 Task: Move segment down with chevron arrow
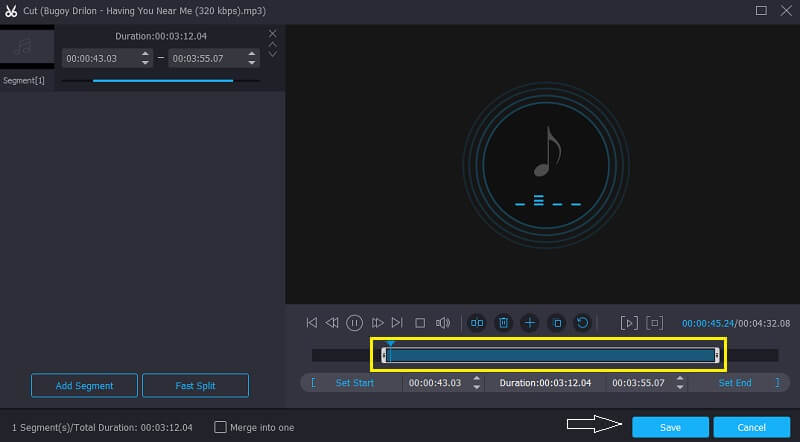click(272, 55)
